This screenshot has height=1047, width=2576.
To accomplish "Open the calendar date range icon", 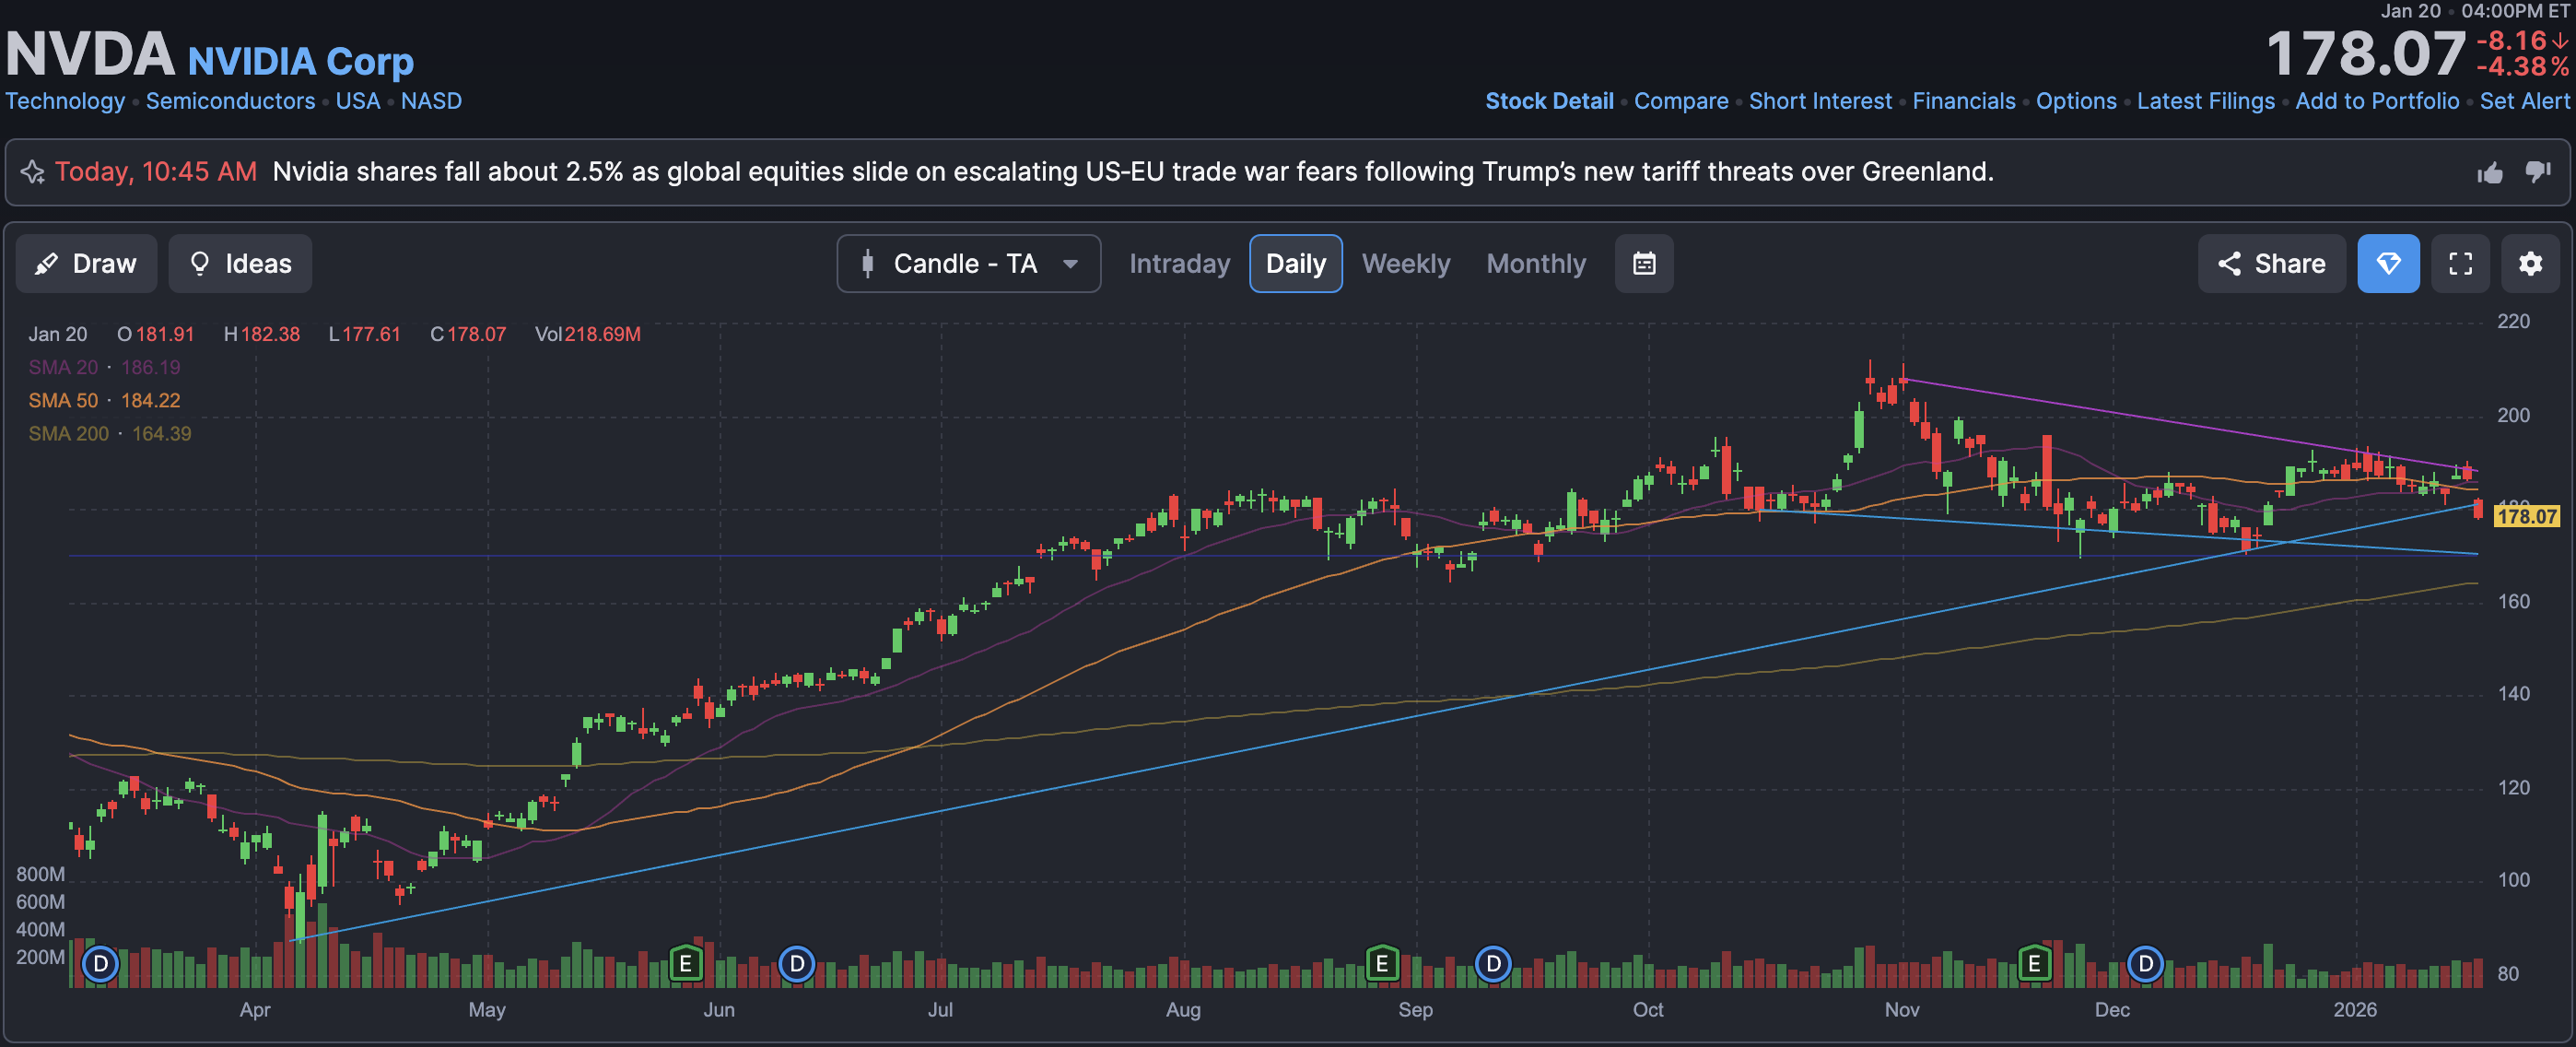I will (1643, 264).
